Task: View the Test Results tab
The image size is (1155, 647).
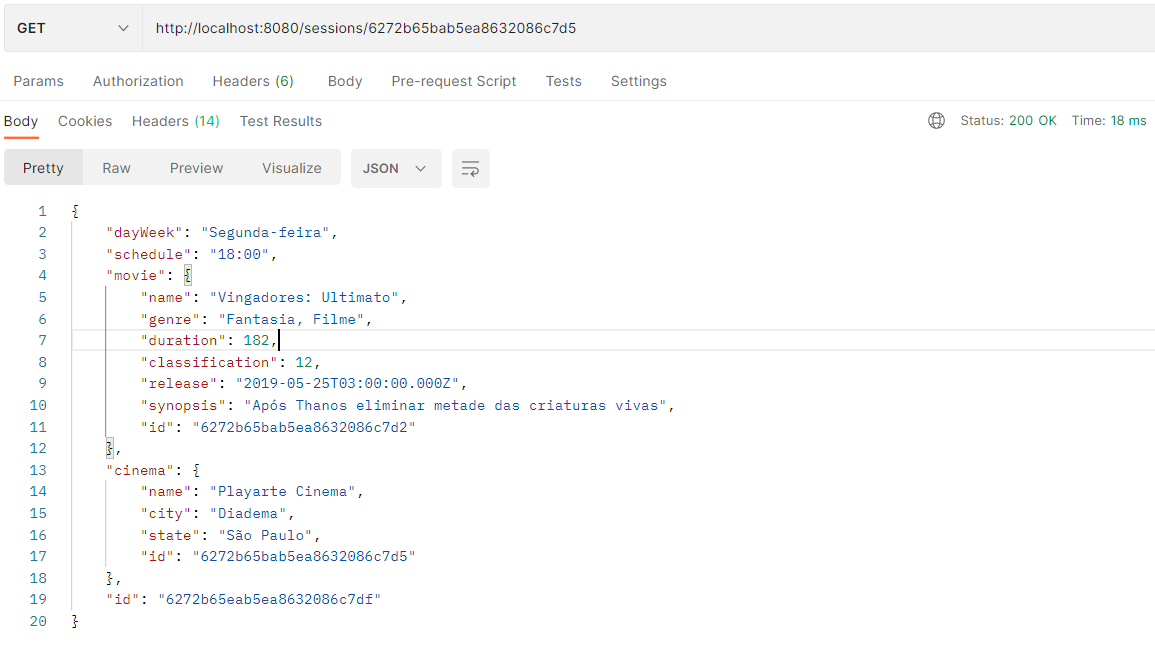Action: pyautogui.click(x=280, y=120)
